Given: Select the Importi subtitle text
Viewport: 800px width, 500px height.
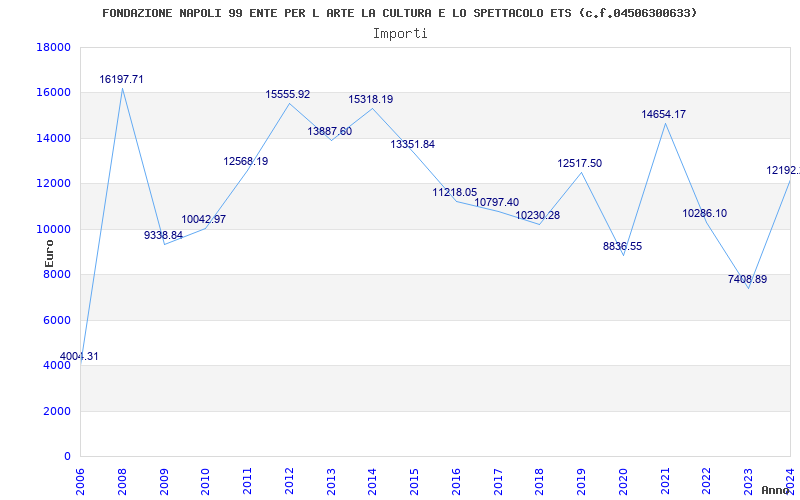Looking at the screenshot, I should 400,34.
